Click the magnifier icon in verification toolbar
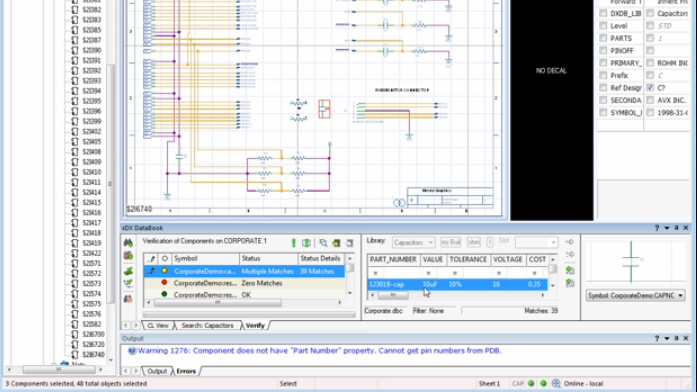Image resolution: width=697 pixels, height=392 pixels. (x=323, y=243)
